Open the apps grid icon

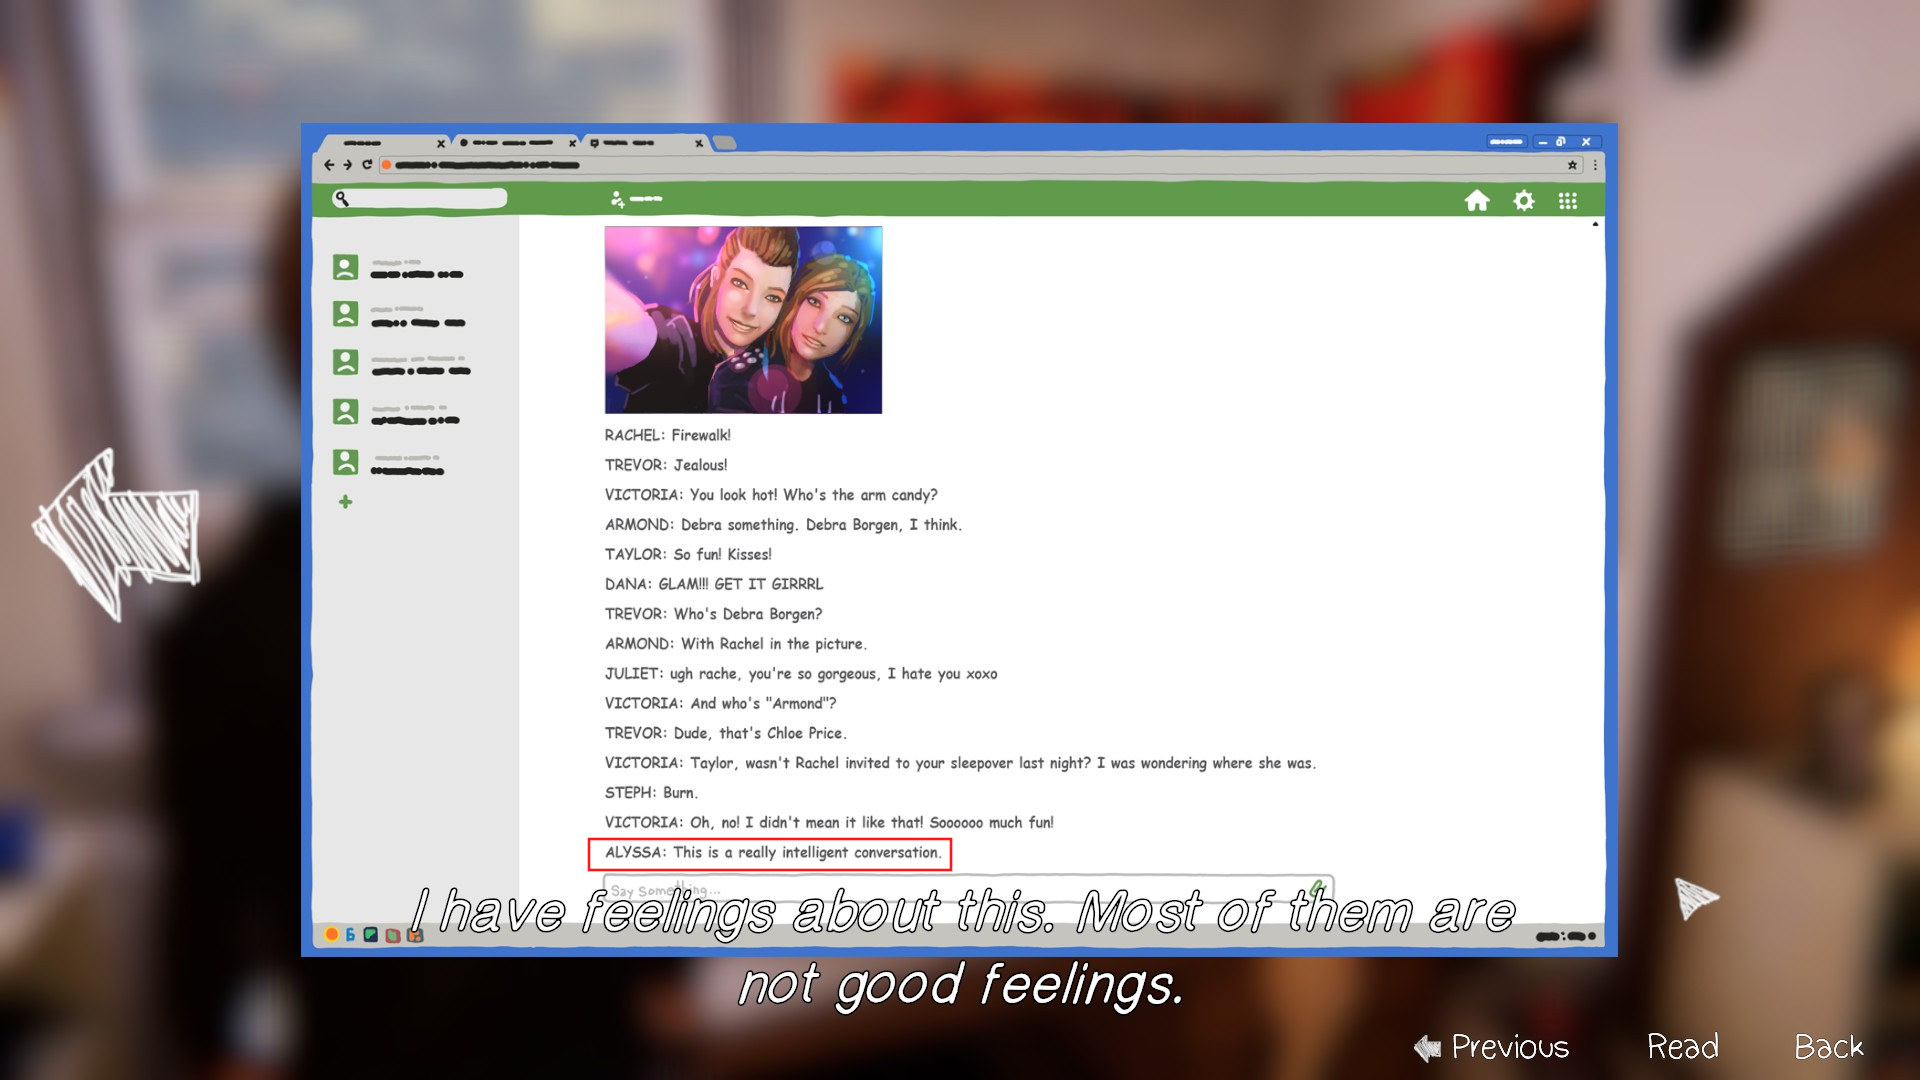[1567, 201]
